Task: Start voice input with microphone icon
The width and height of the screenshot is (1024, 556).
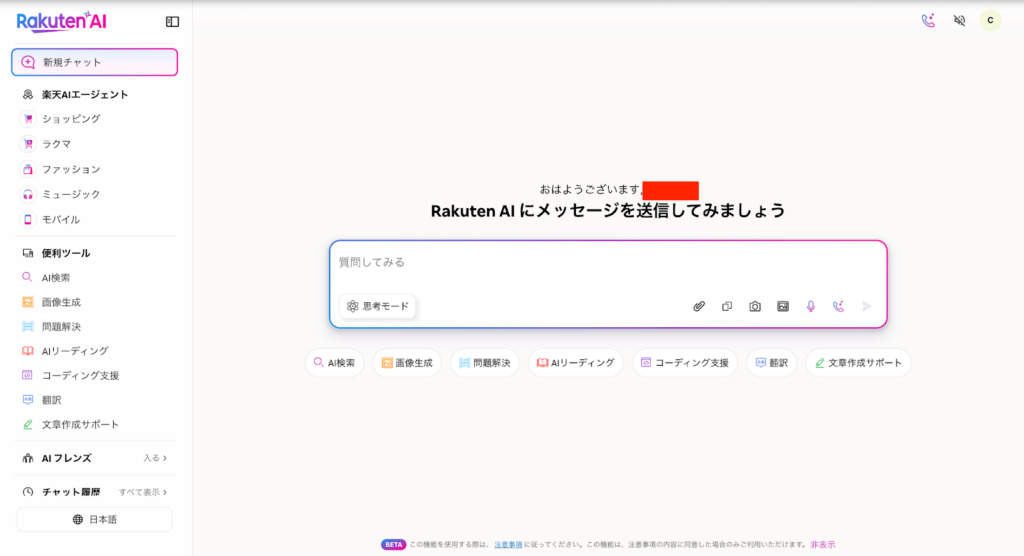Action: pyautogui.click(x=810, y=306)
